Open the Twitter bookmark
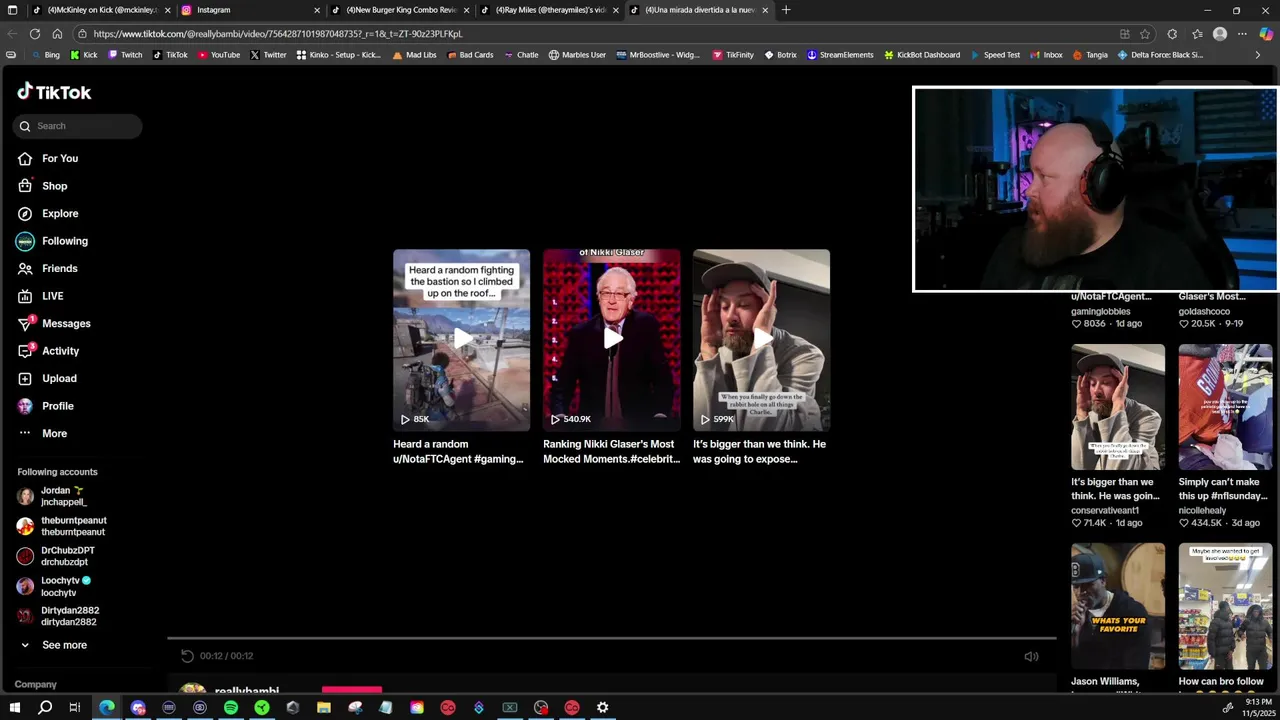This screenshot has height=720, width=1280. click(268, 55)
